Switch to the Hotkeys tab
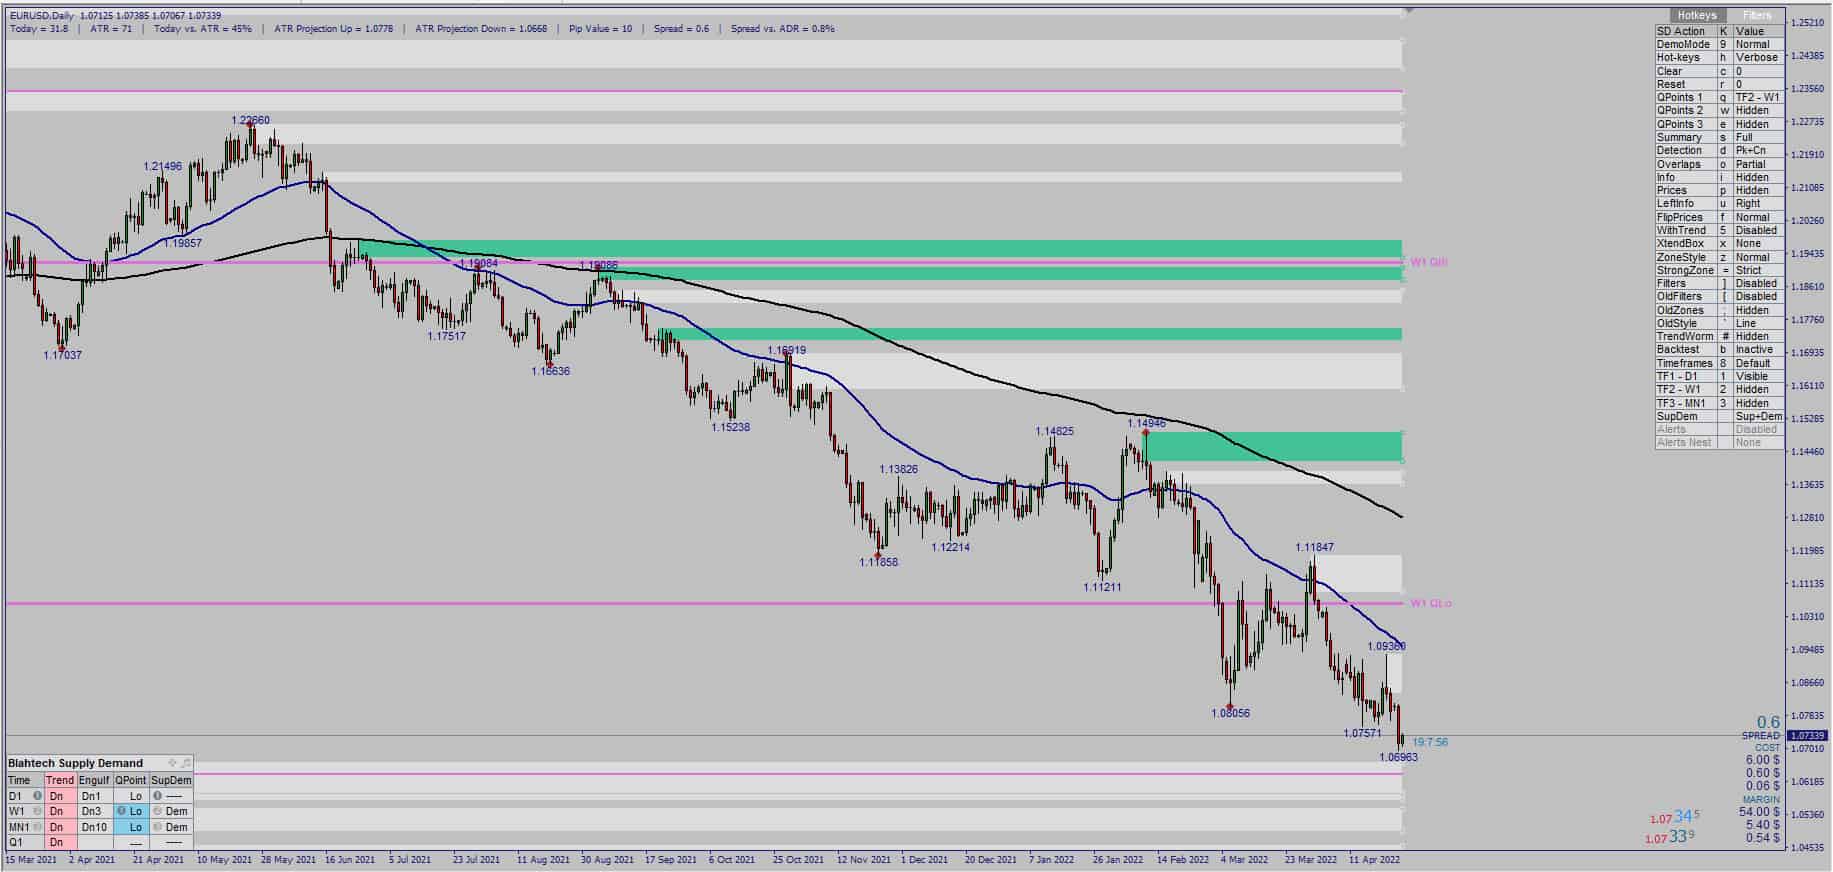Viewport: 1833px width, 872px height. click(1696, 15)
